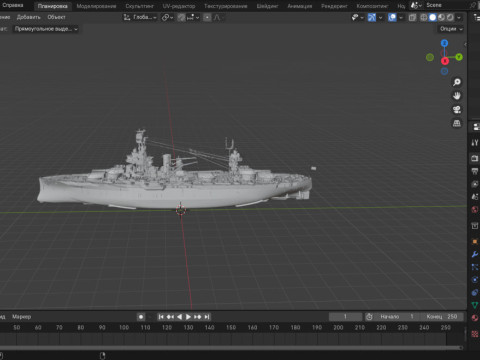Open the Output properties tab

475,171
